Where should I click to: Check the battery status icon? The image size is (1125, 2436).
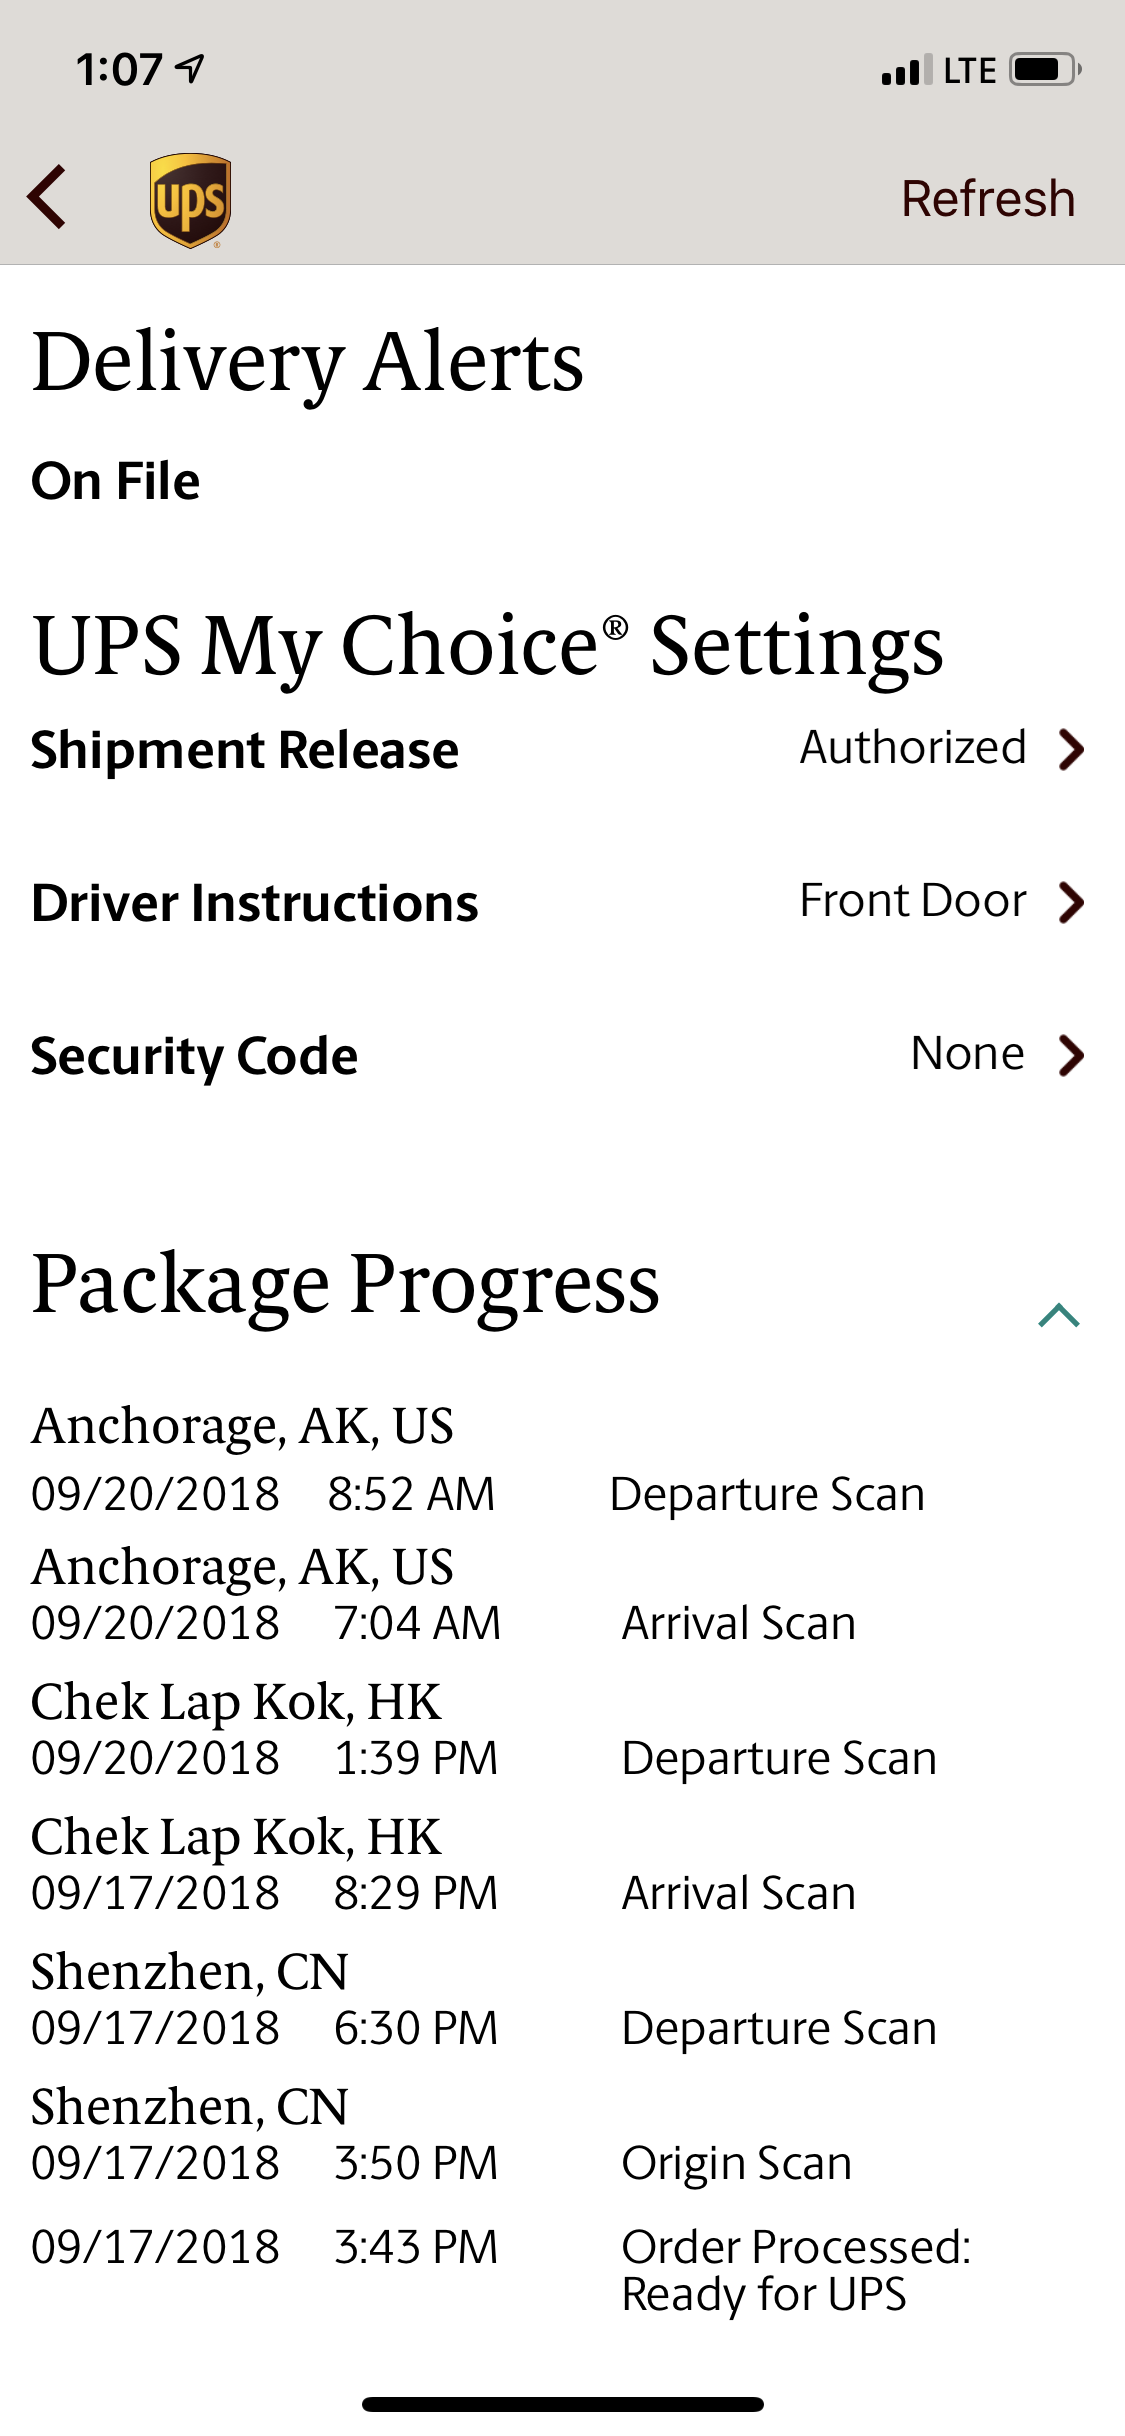[x=1044, y=70]
